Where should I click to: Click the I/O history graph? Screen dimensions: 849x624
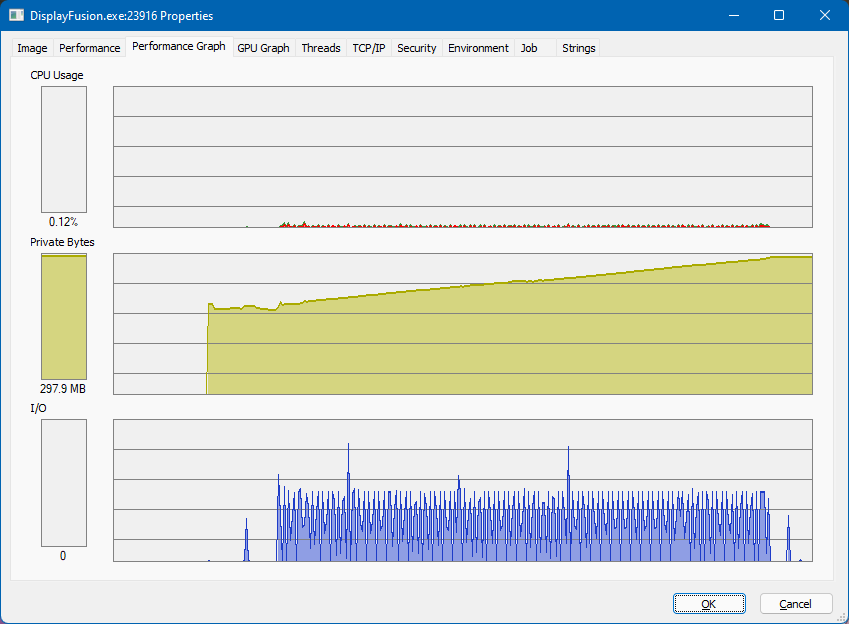tap(462, 490)
